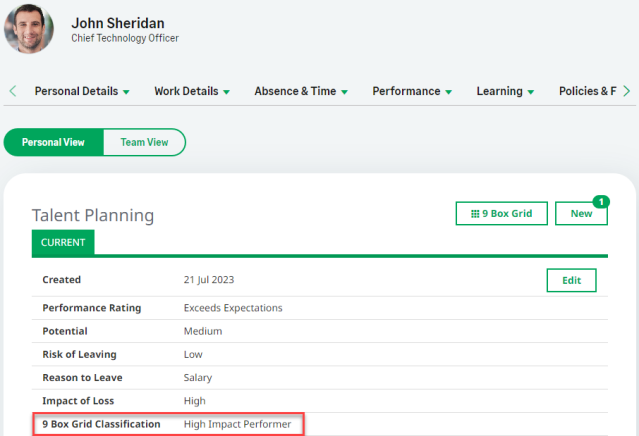Select the CURRENT tab
639x436 pixels.
click(x=63, y=242)
